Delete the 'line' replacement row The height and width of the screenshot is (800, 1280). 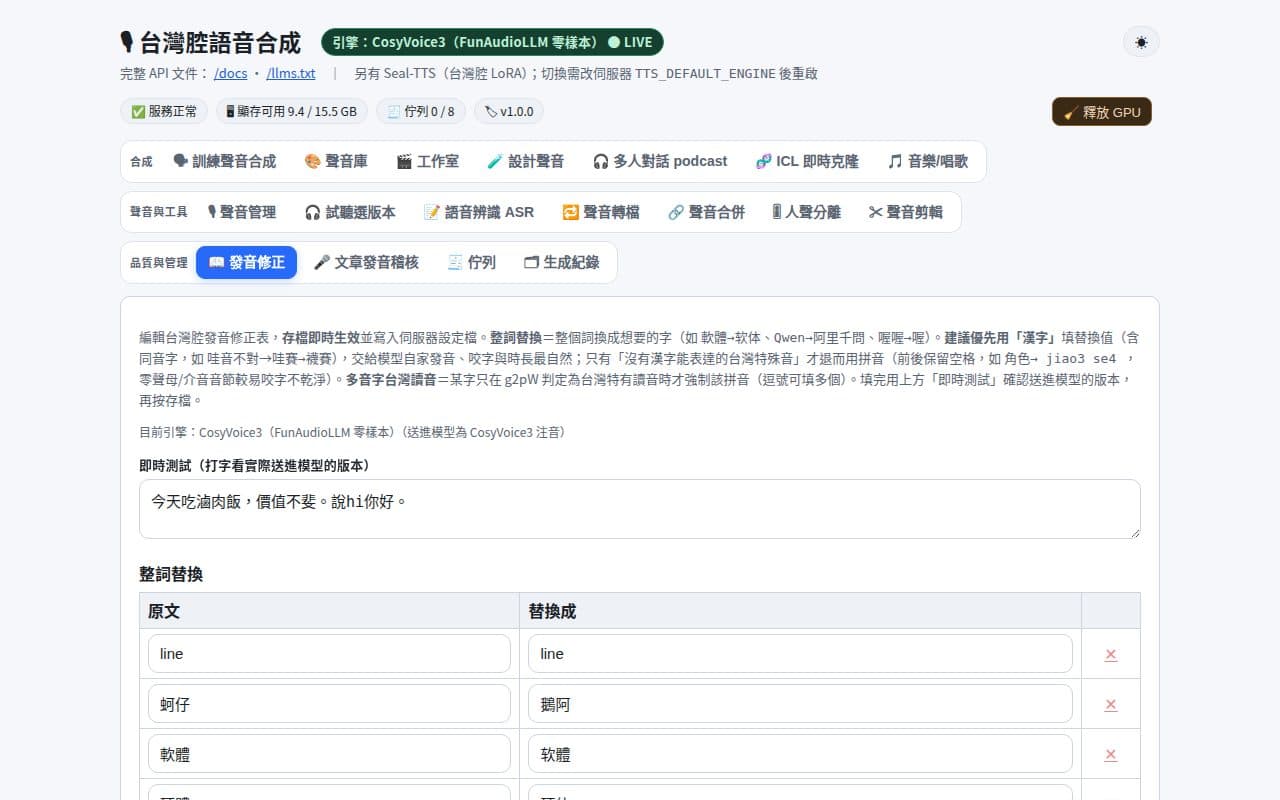[1111, 654]
